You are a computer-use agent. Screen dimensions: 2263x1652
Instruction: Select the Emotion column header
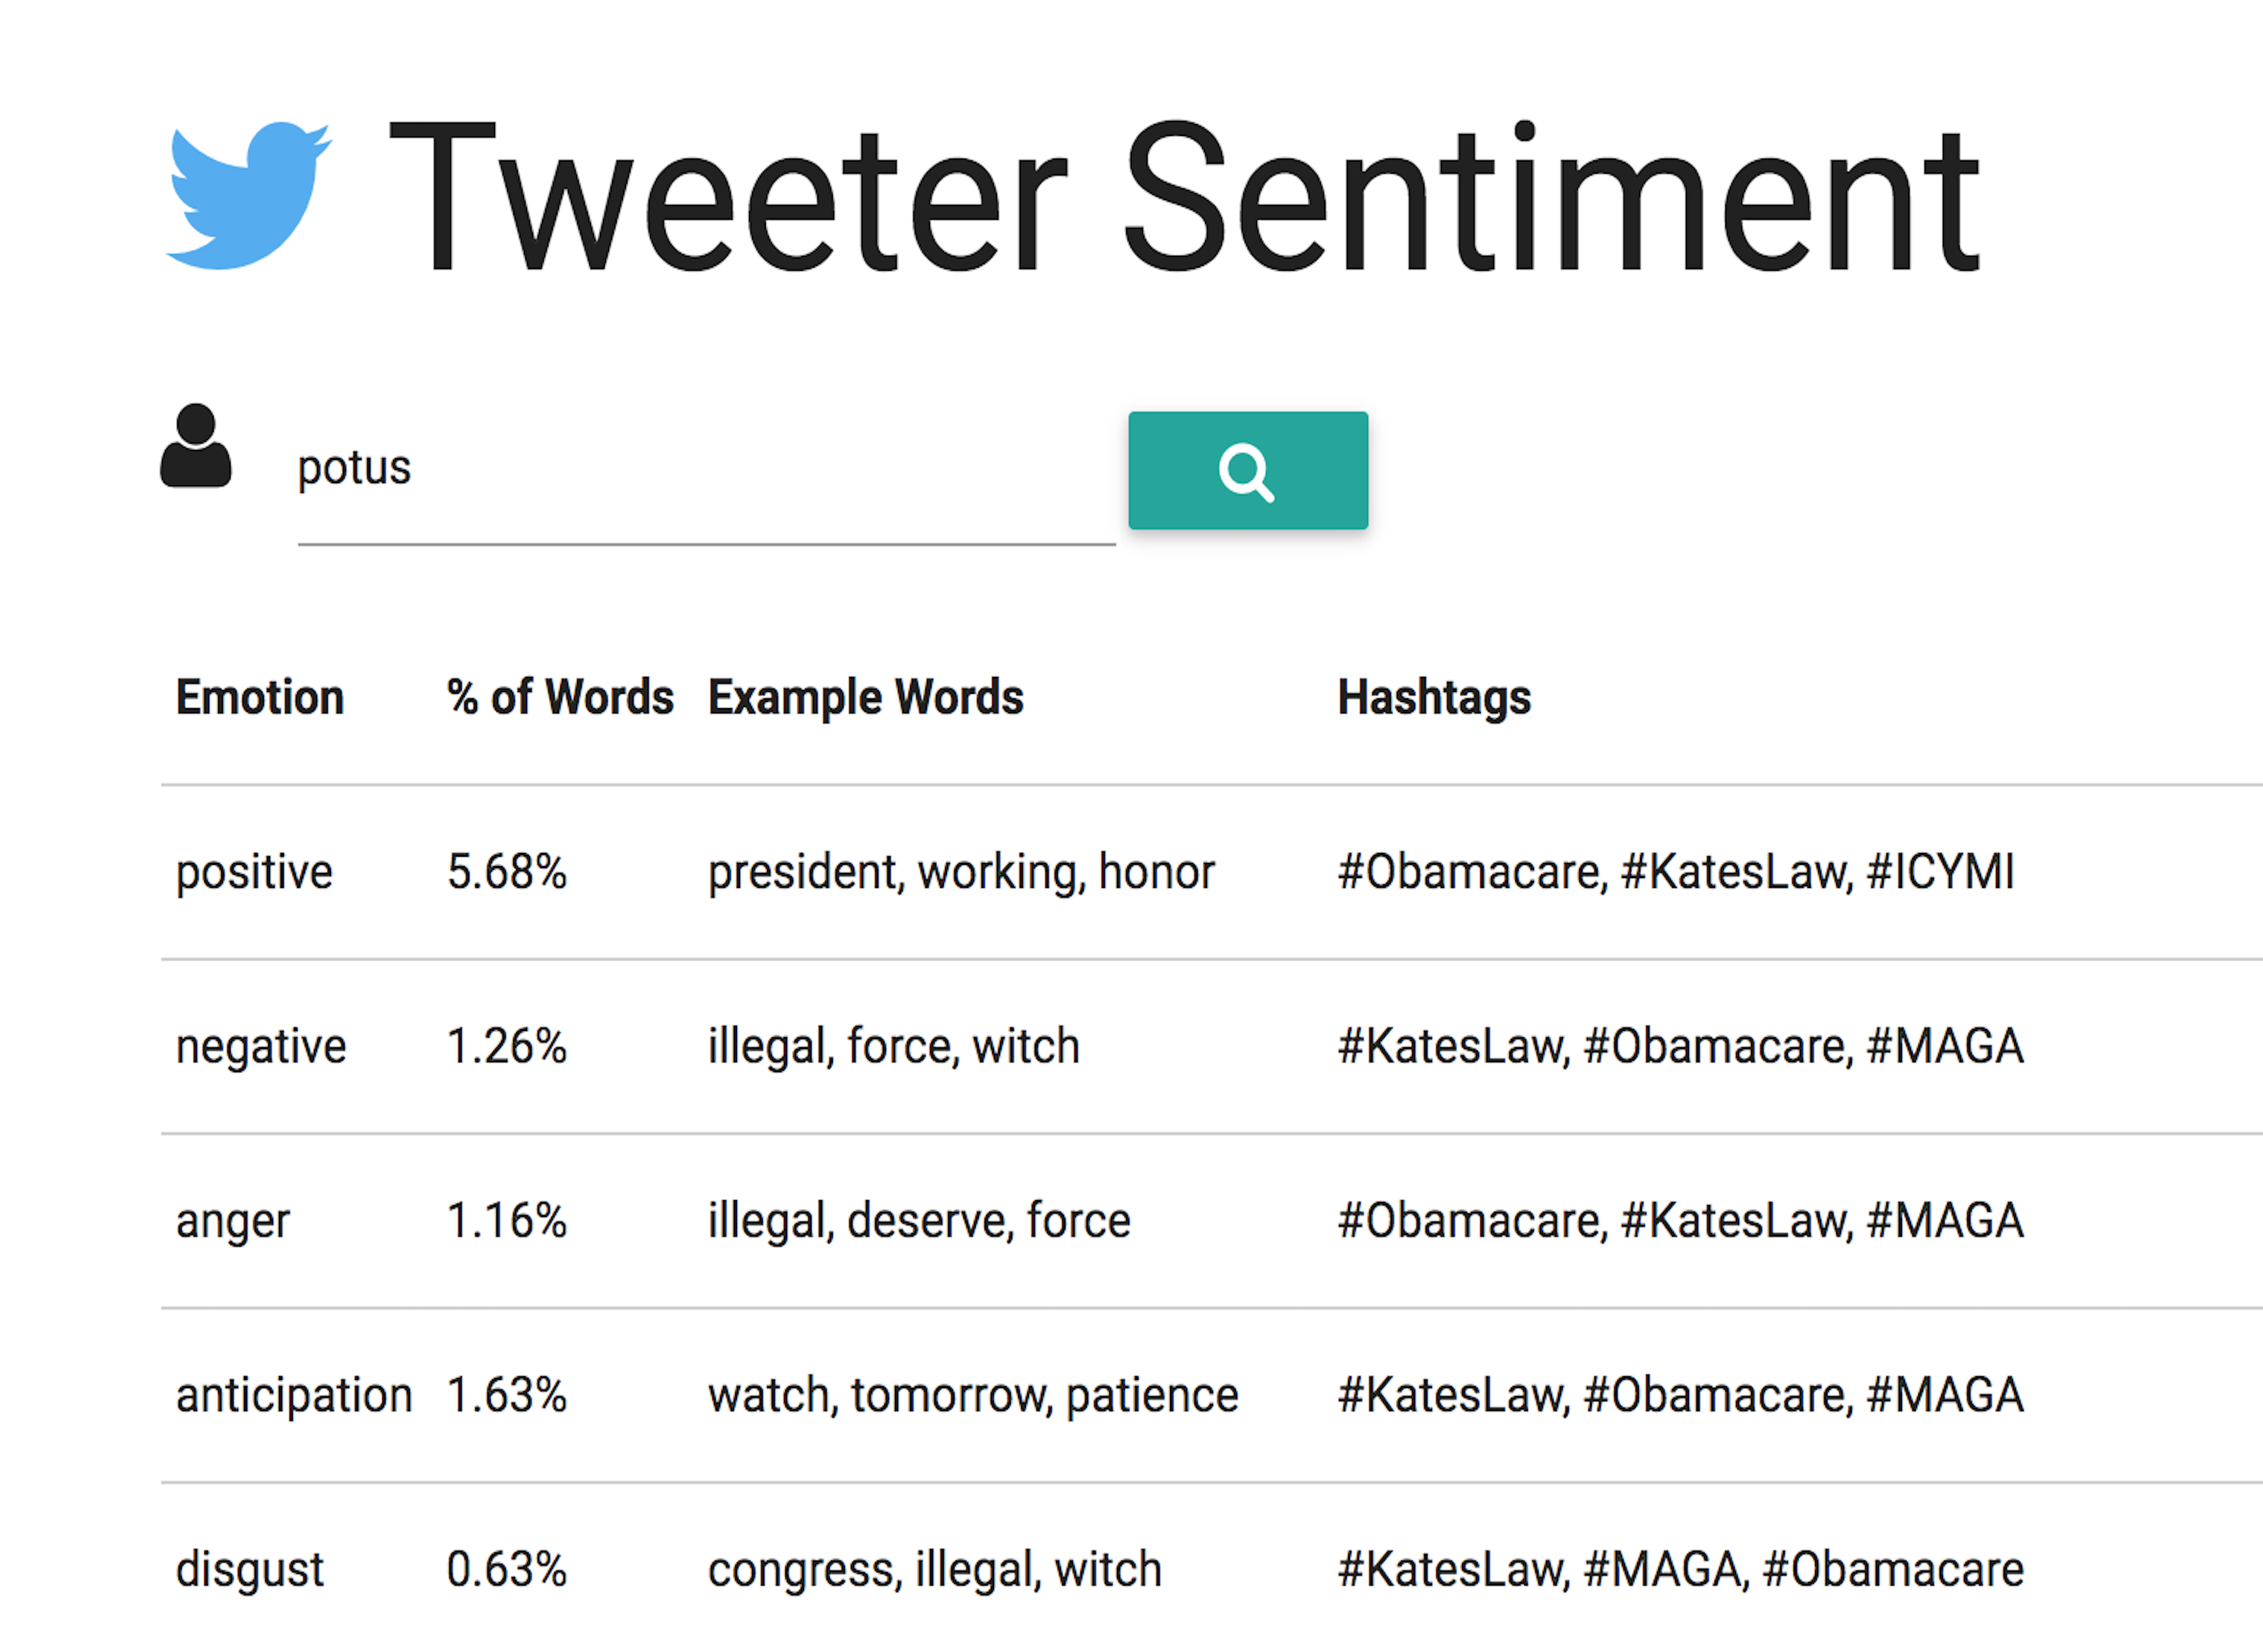(x=260, y=697)
